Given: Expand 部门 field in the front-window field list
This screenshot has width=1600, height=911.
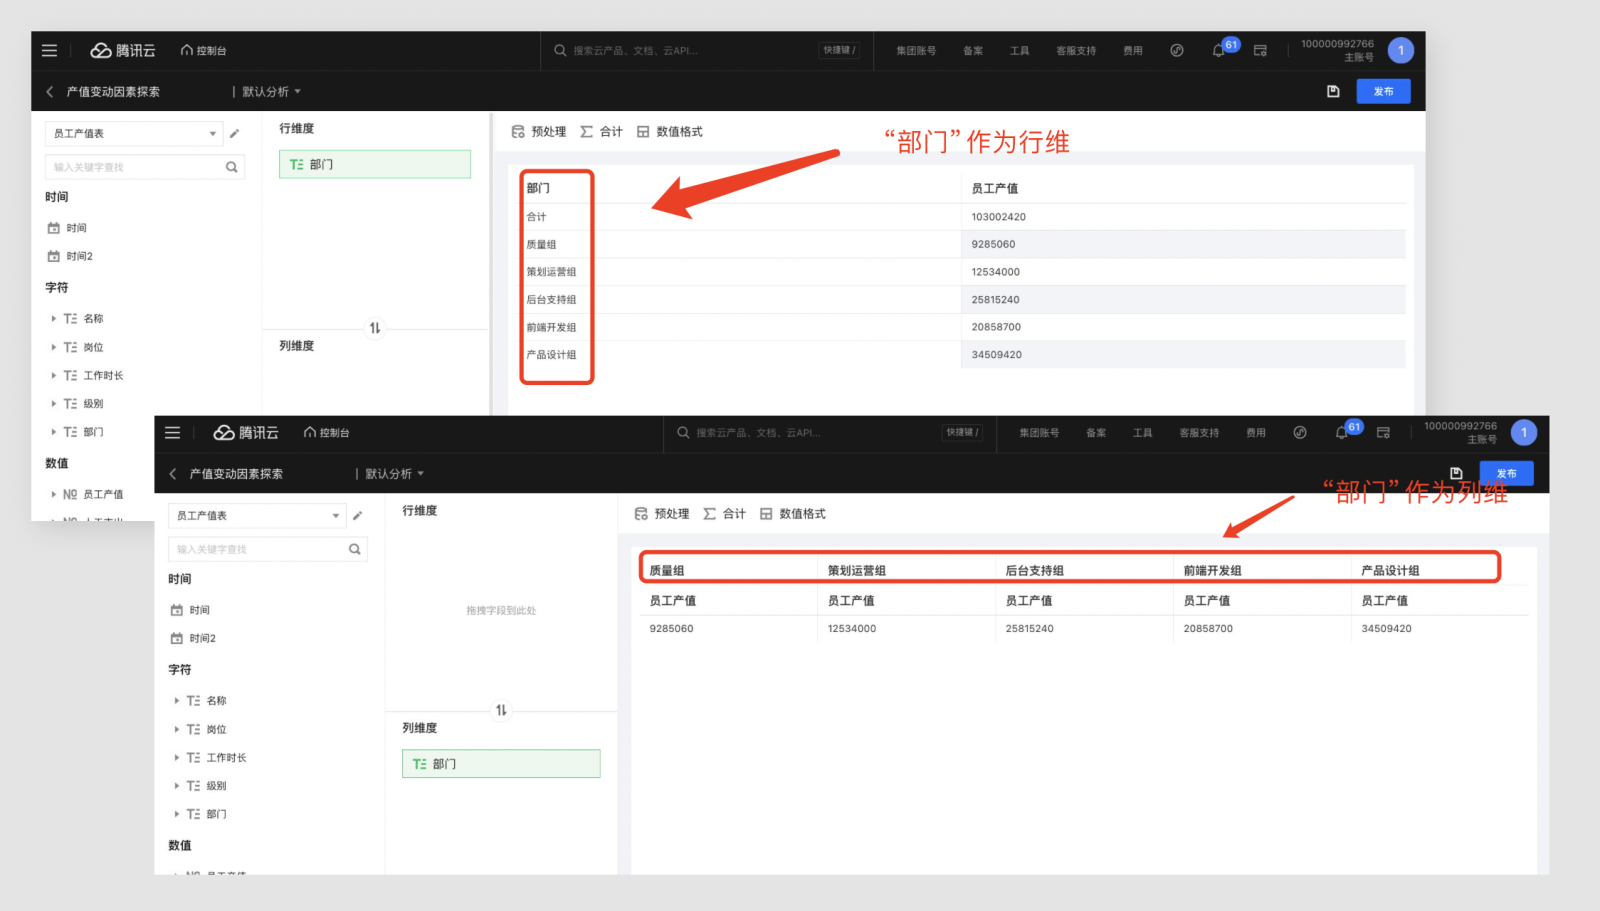Looking at the screenshot, I should click(x=177, y=814).
